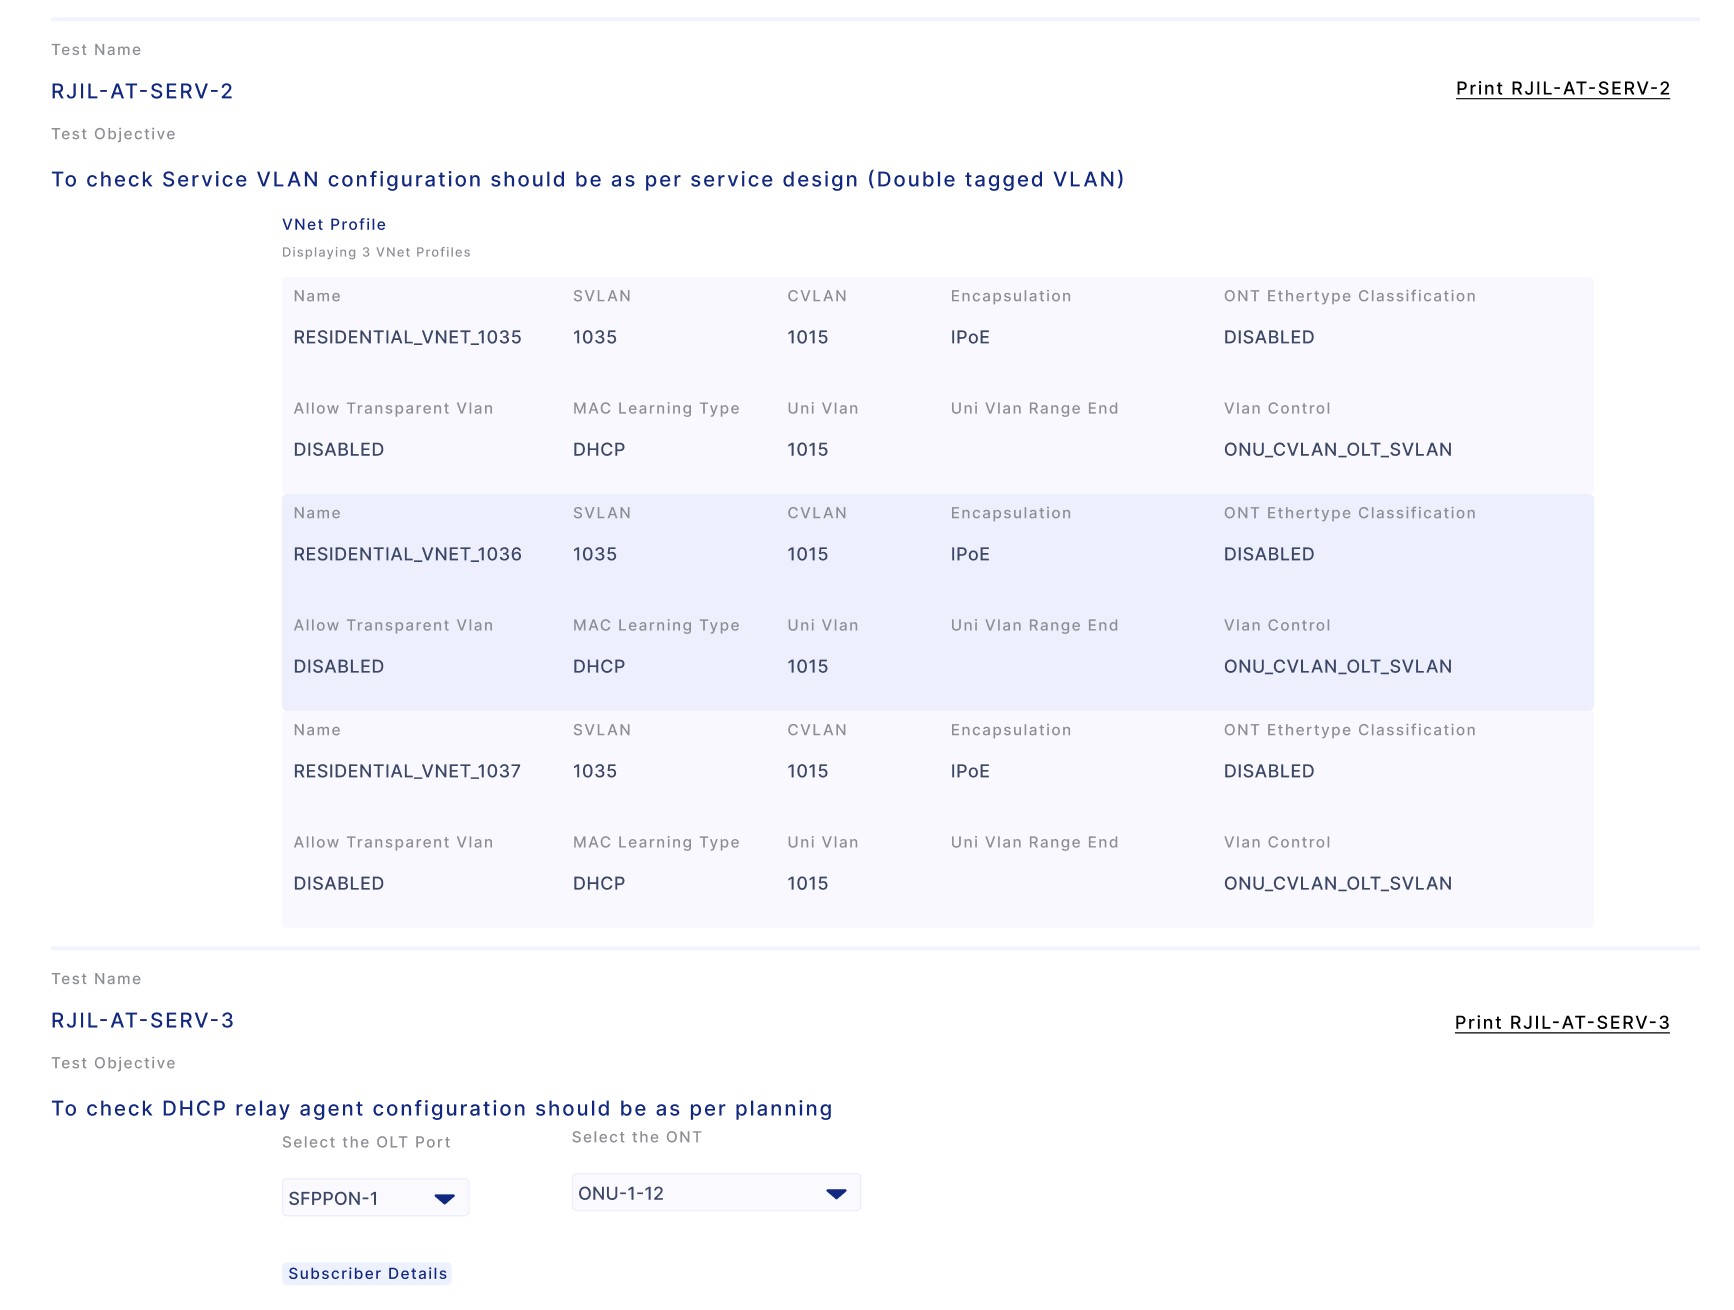The width and height of the screenshot is (1734, 1310).
Task: Click the Print RJIL-AT-SERV-3 link
Action: pos(1561,1023)
